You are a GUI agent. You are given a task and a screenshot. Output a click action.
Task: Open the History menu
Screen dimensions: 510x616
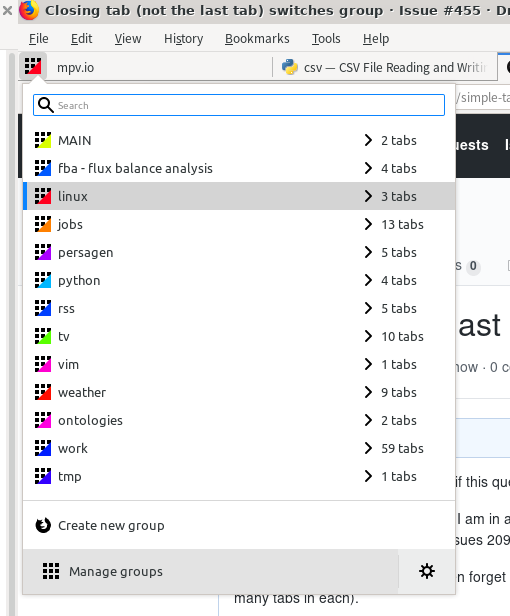click(x=183, y=38)
